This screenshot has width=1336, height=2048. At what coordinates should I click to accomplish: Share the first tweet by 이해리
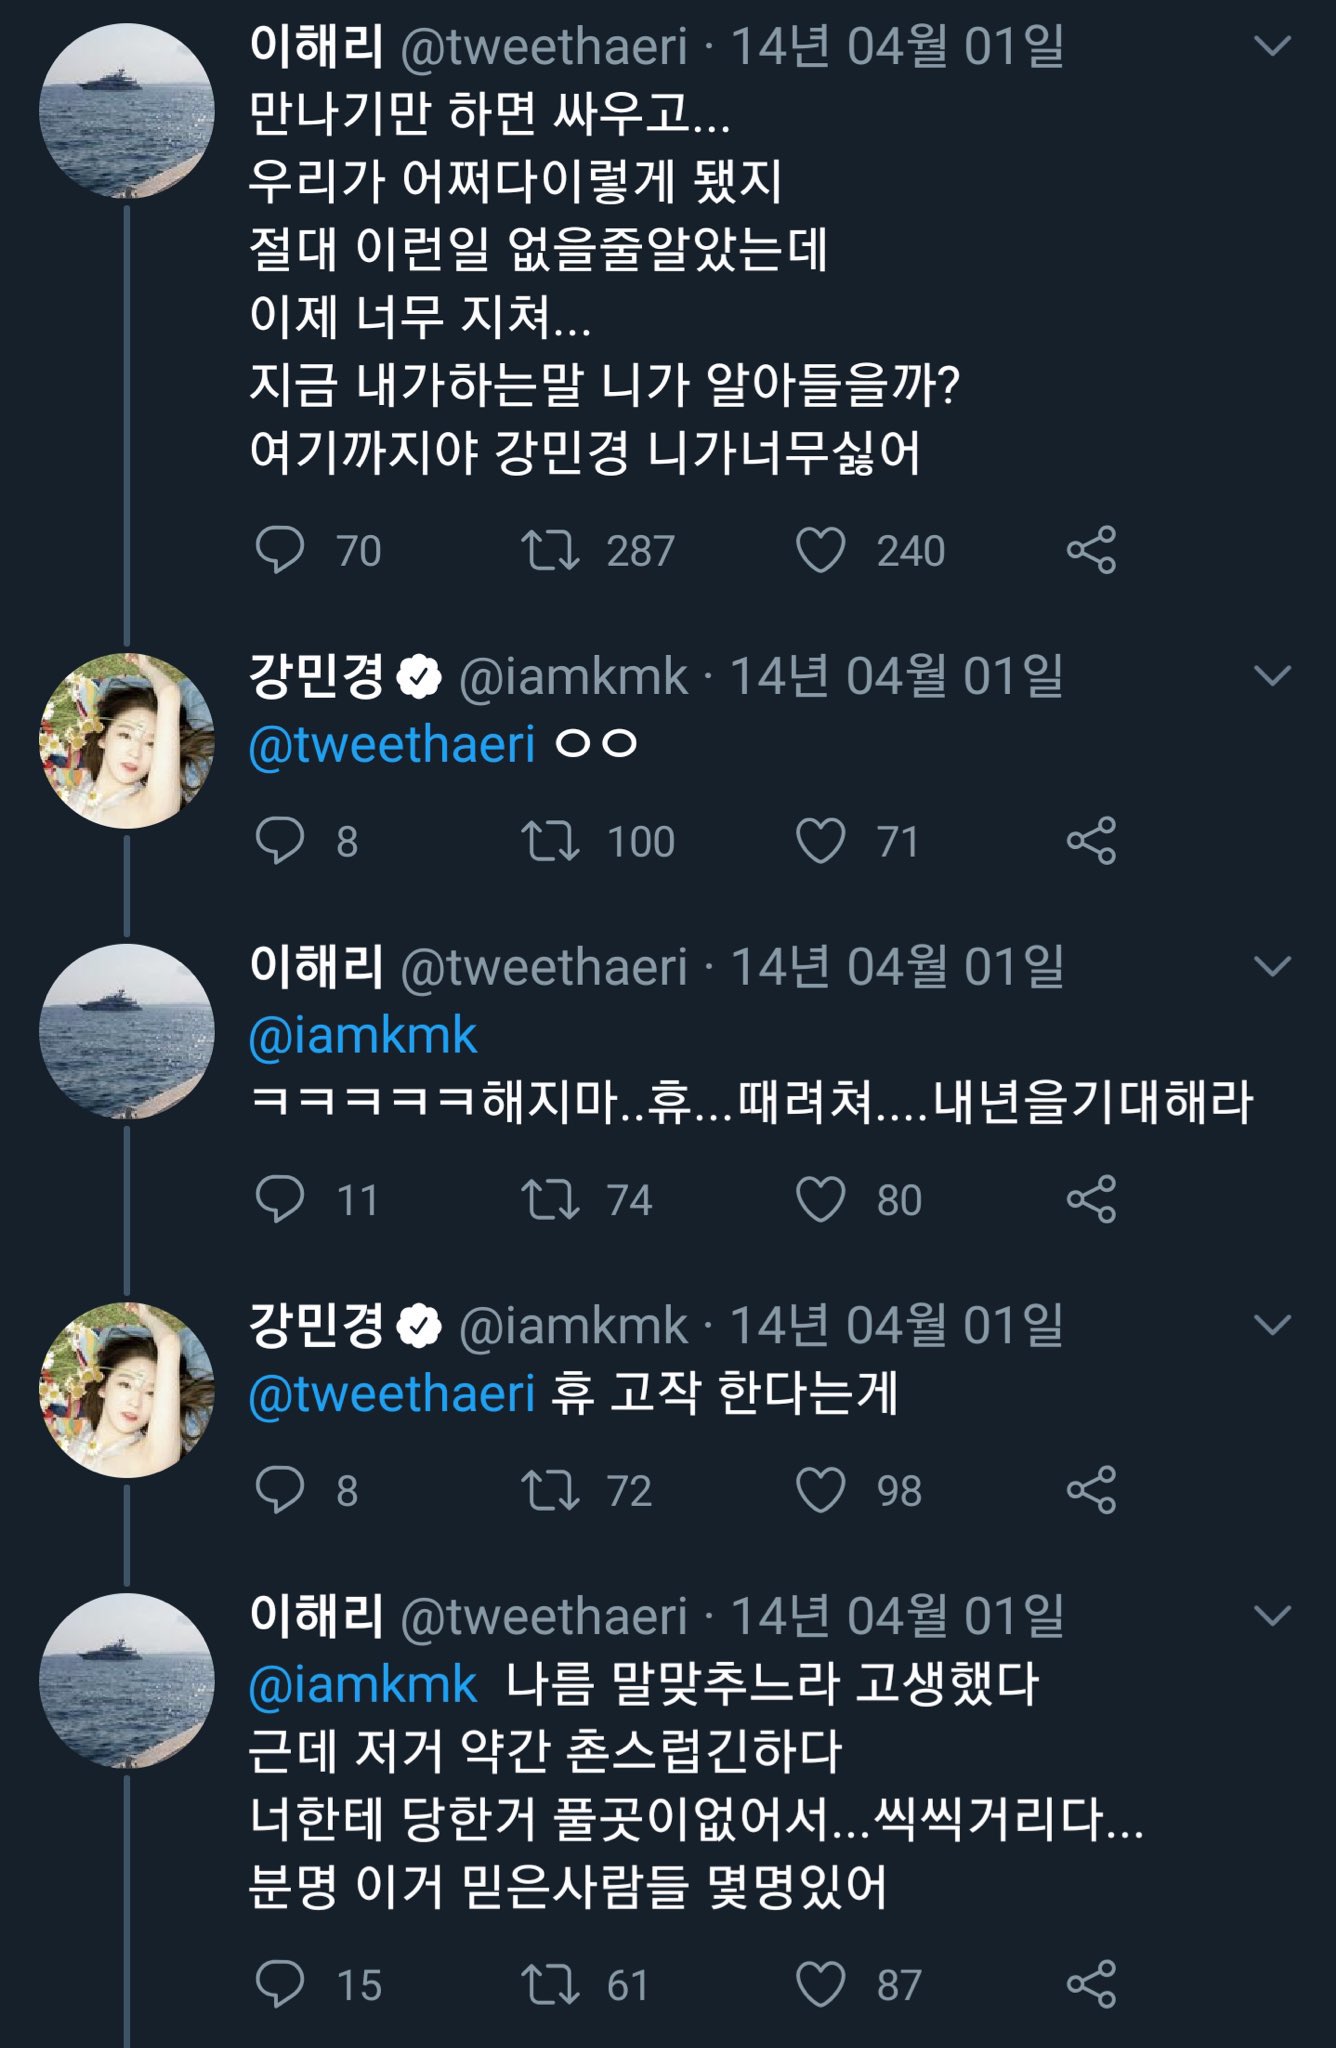pos(1091,550)
